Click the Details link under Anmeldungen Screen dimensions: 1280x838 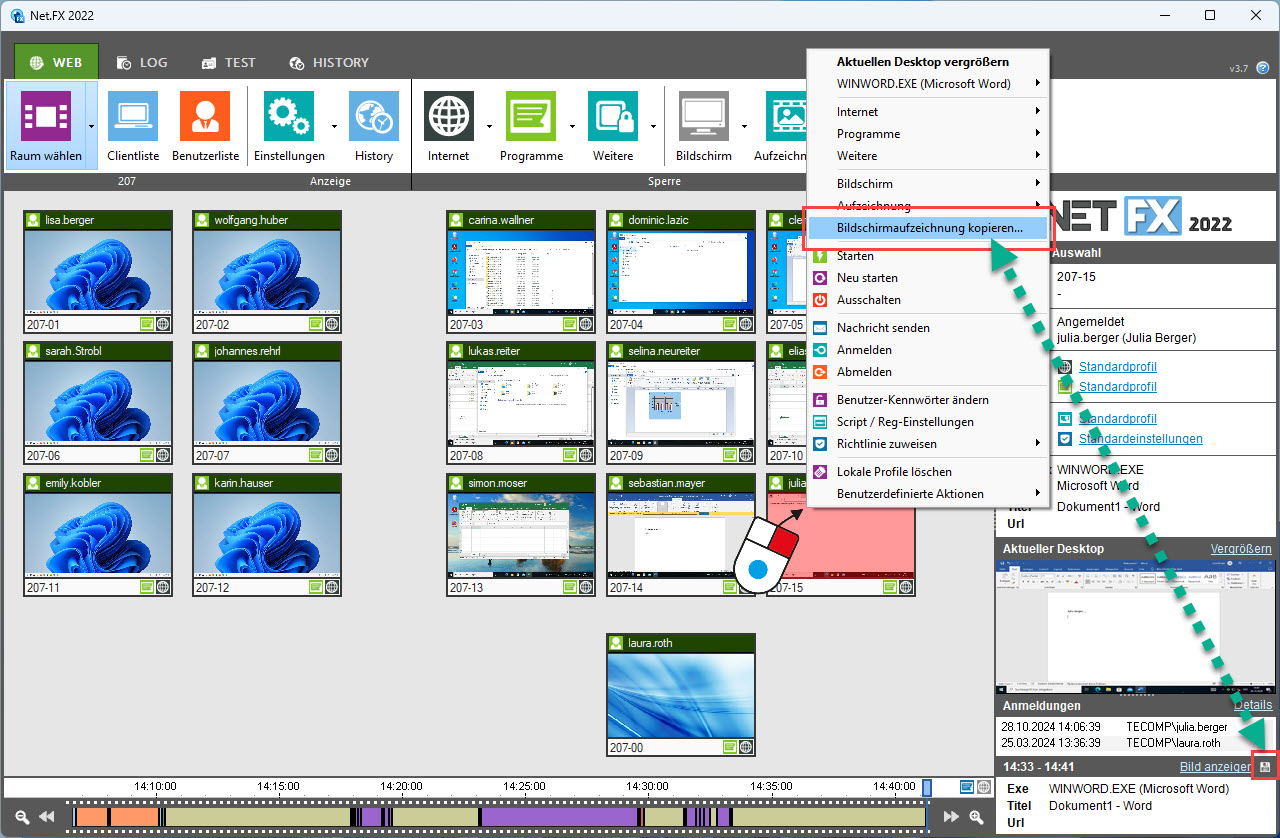(x=1253, y=705)
